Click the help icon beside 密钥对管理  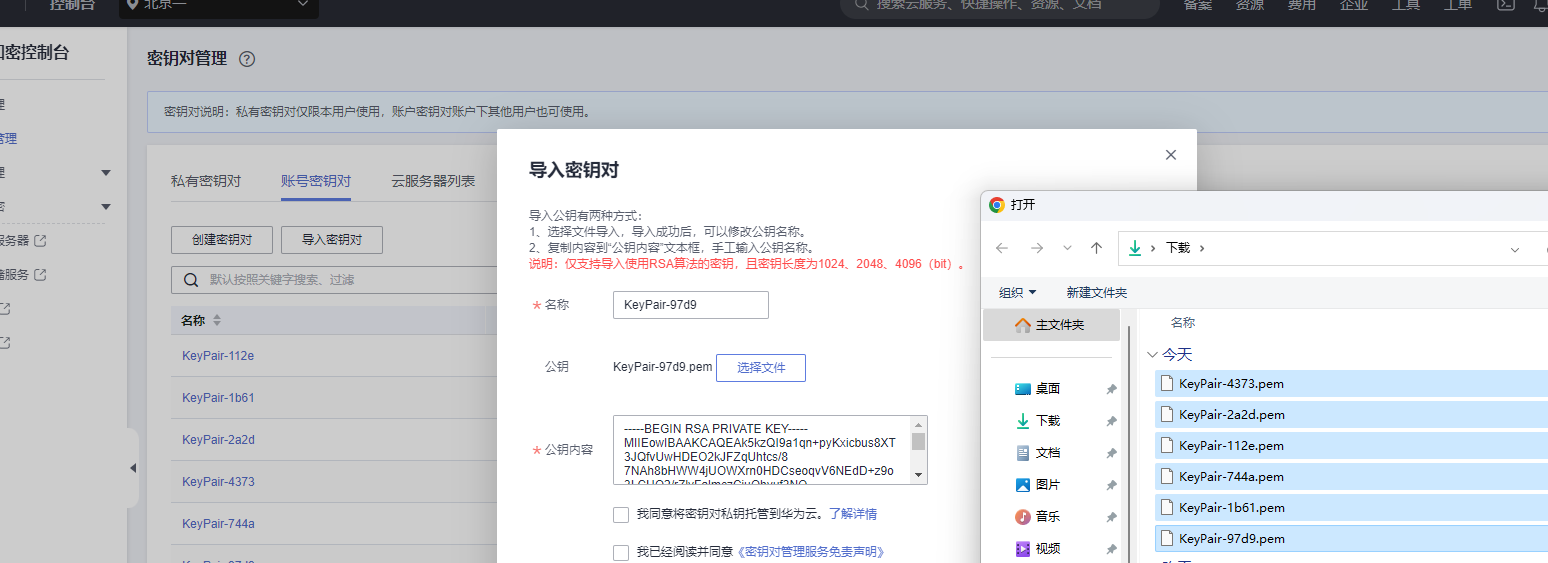click(247, 59)
